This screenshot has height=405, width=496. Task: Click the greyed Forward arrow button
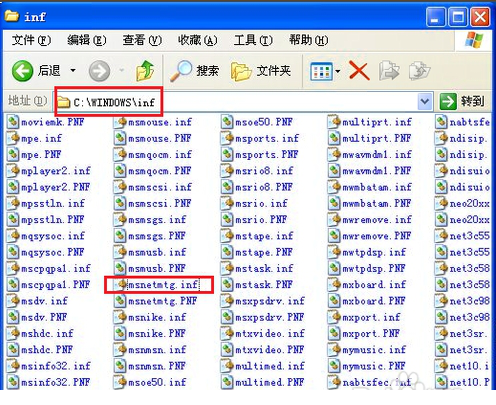click(99, 71)
